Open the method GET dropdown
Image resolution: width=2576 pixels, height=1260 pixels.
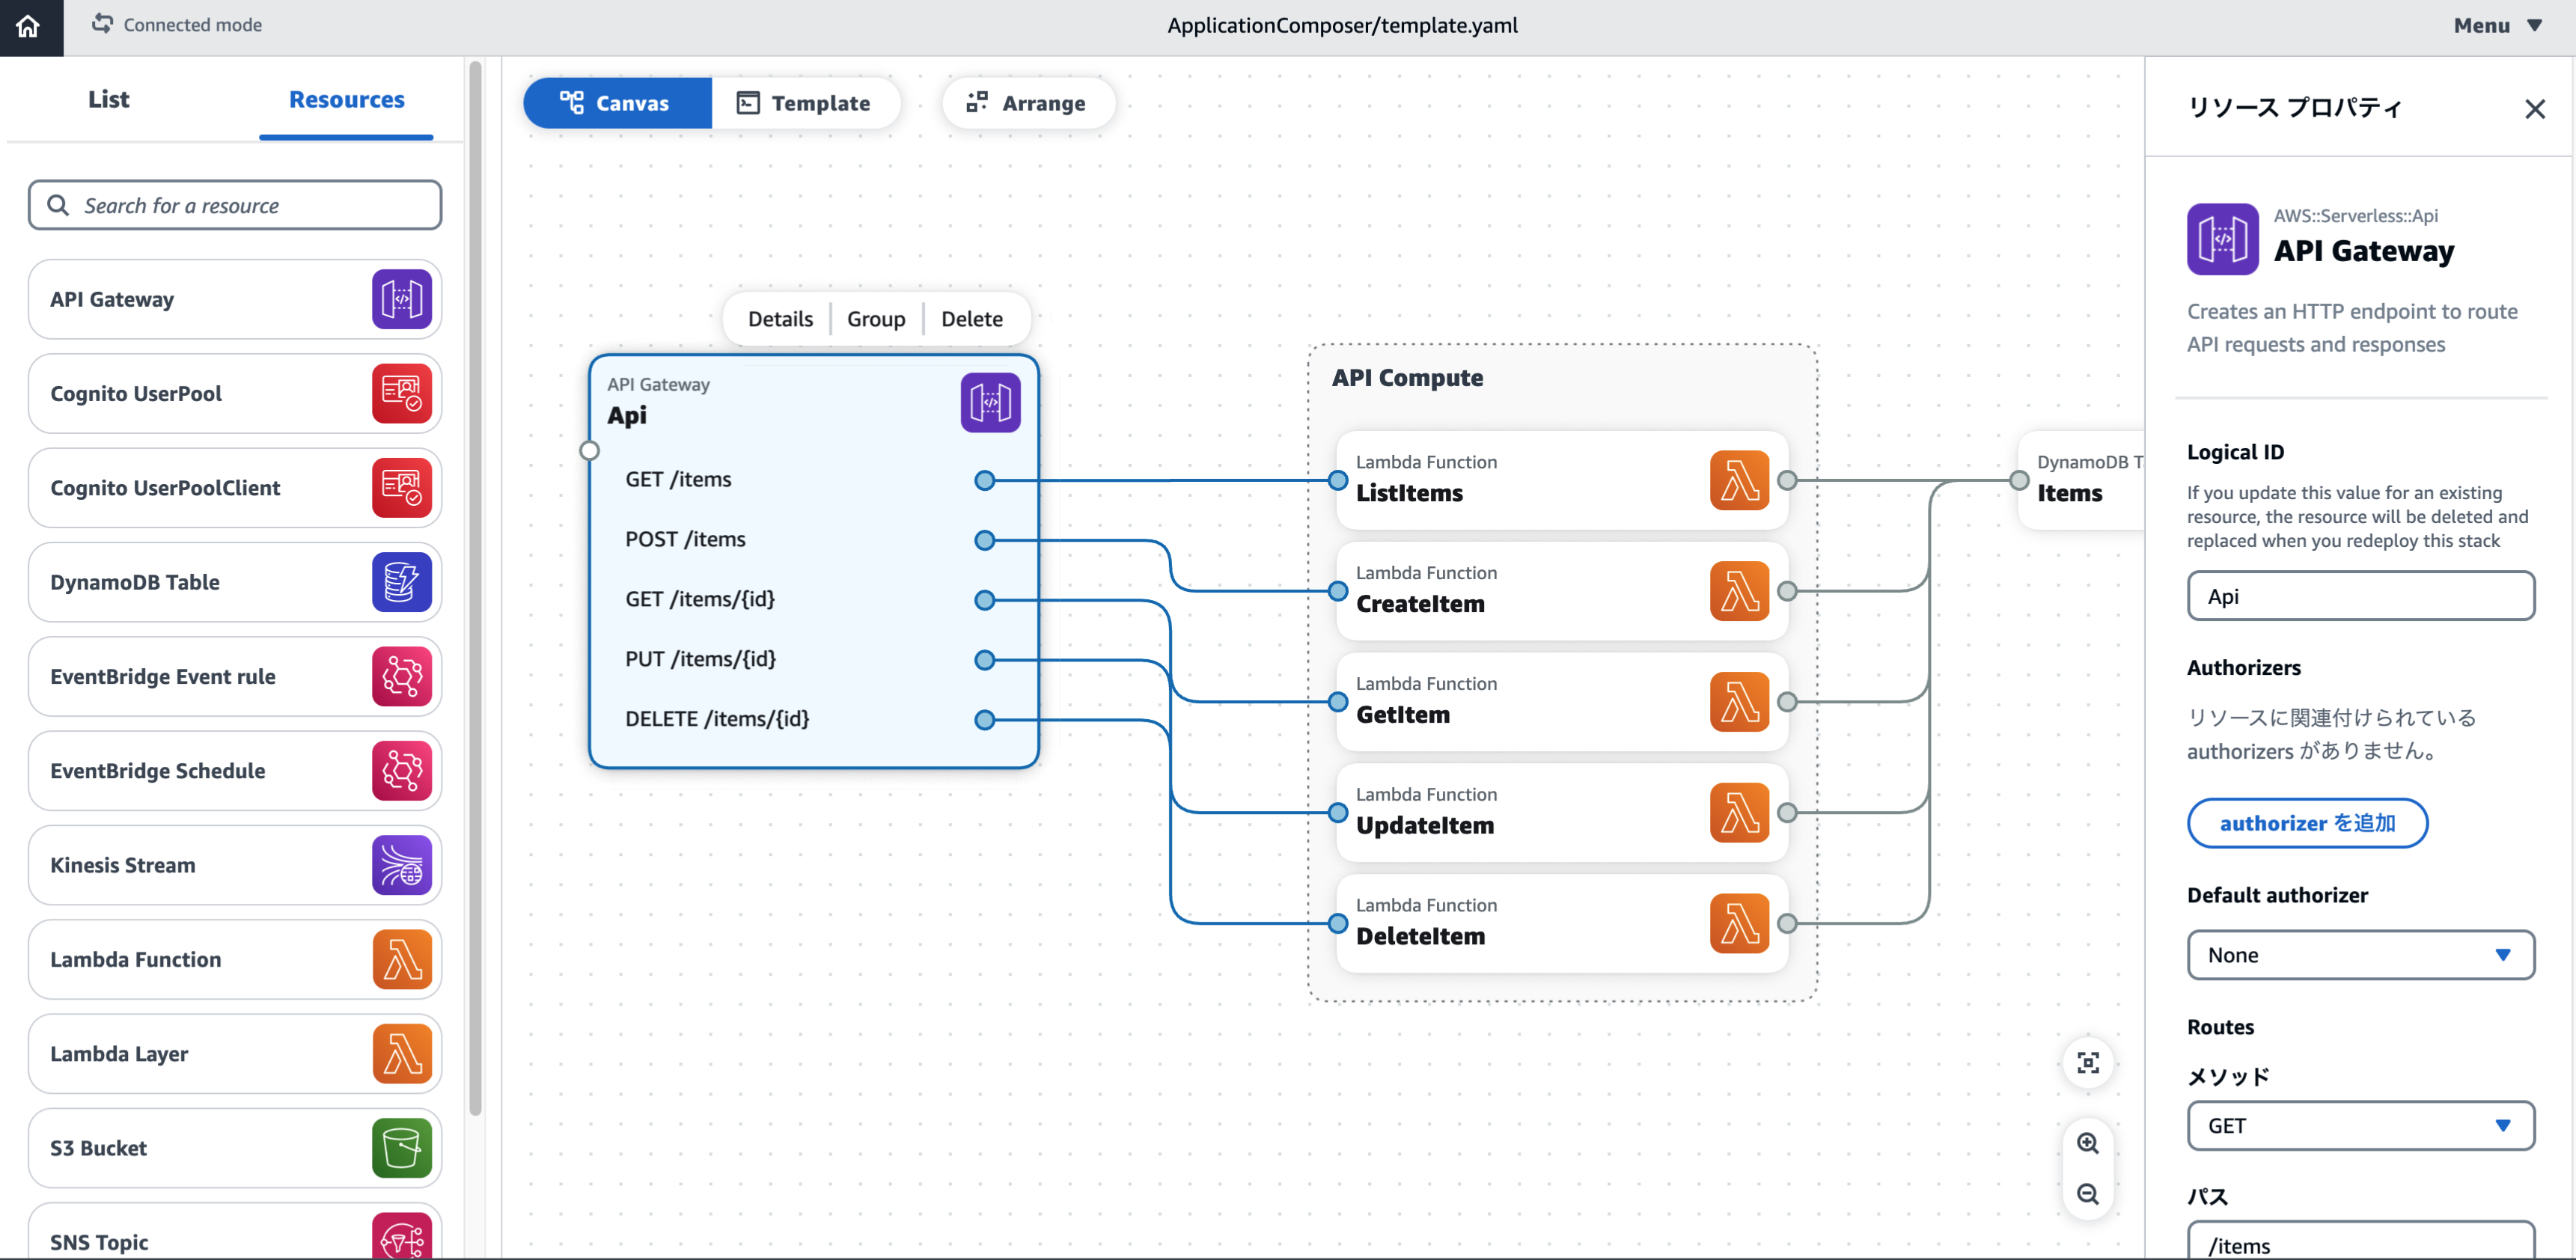[2360, 1127]
